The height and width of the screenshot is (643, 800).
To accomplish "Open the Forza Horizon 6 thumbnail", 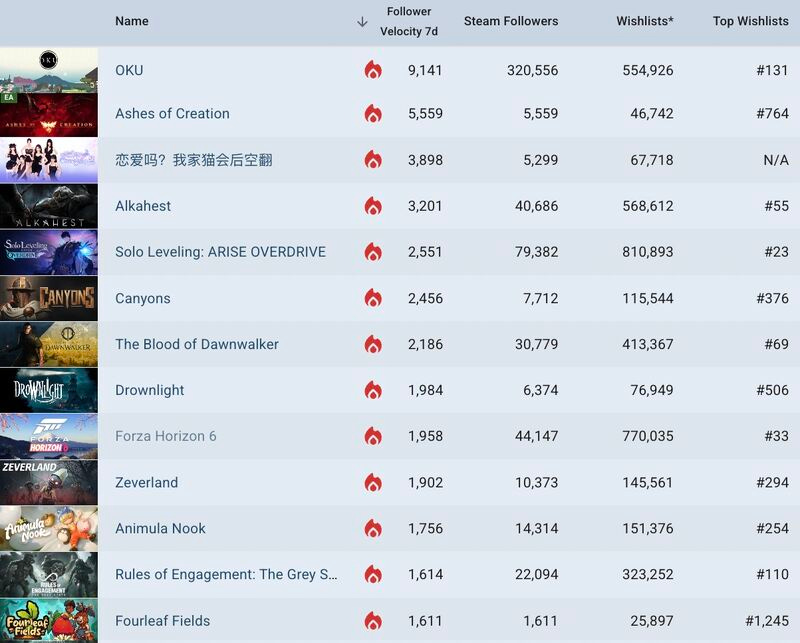I will click(x=48, y=436).
